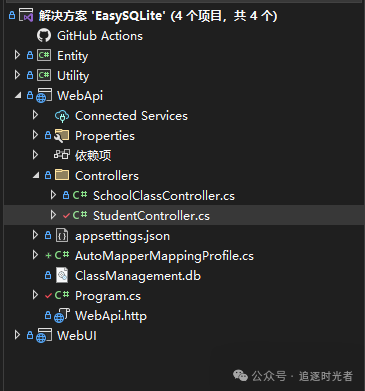Click the WebApi.http file icon
Image resolution: width=365 pixels, height=391 pixels.
click(62, 316)
